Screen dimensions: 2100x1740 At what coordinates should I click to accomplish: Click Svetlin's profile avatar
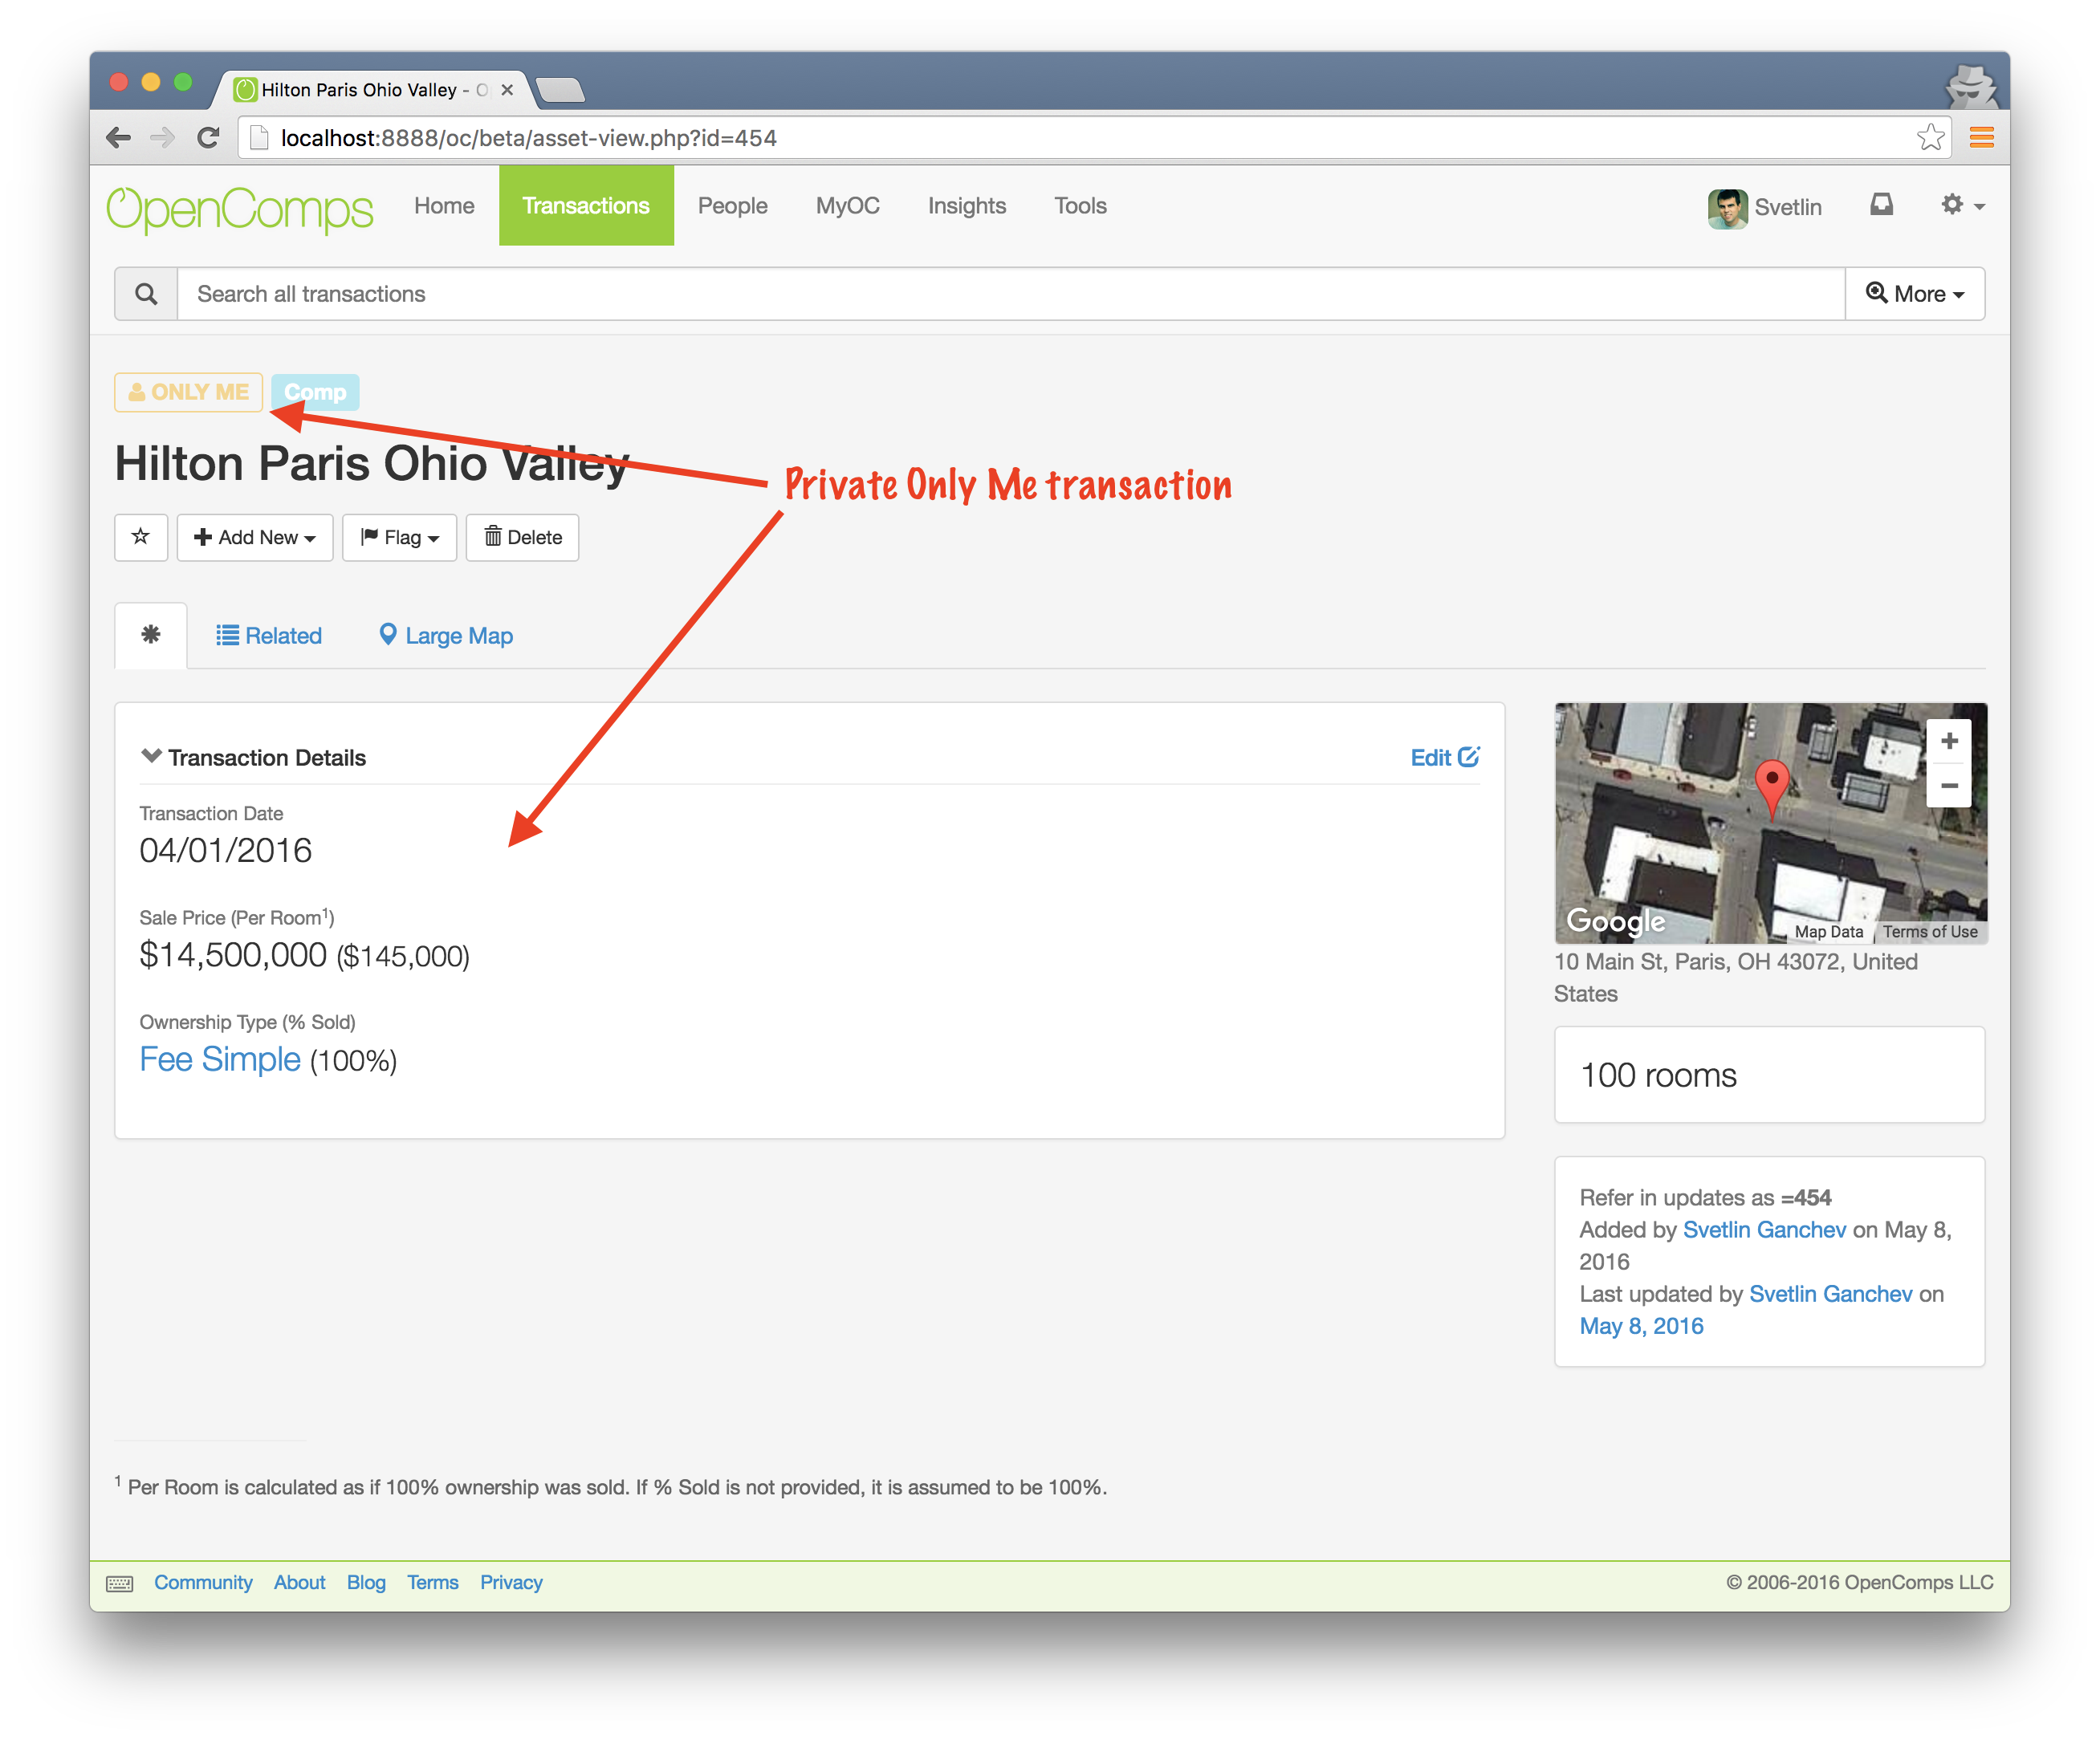1727,208
